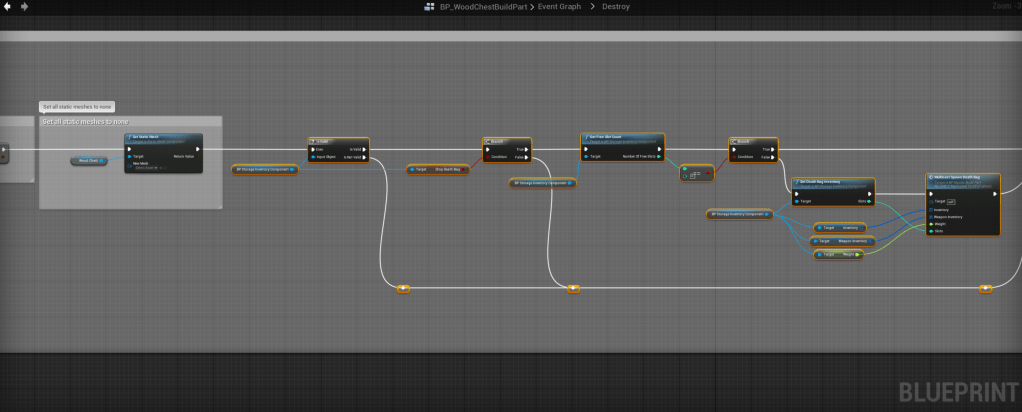Click the rightmost reroute node on bottom wire
Viewport: 1022px width, 412px height.
pyautogui.click(x=986, y=289)
